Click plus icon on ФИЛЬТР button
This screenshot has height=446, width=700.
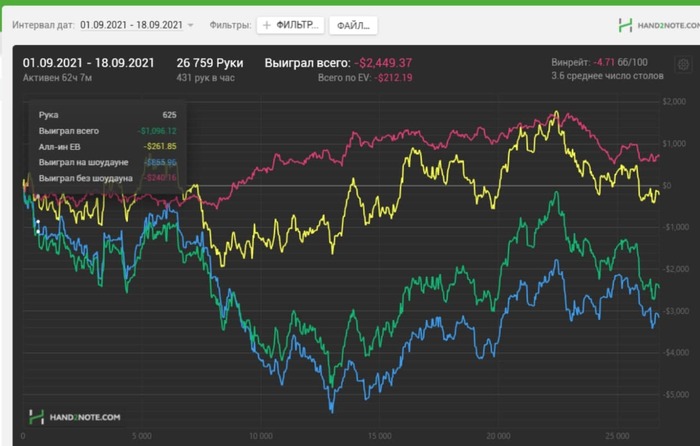267,25
